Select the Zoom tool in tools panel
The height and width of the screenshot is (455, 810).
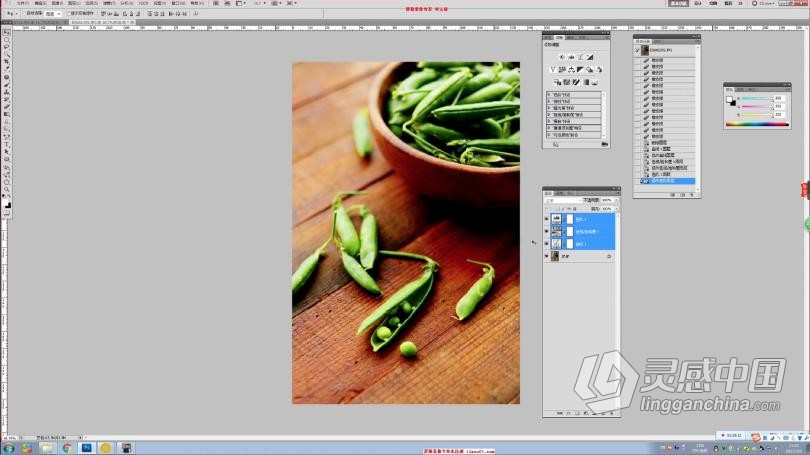pos(7,189)
